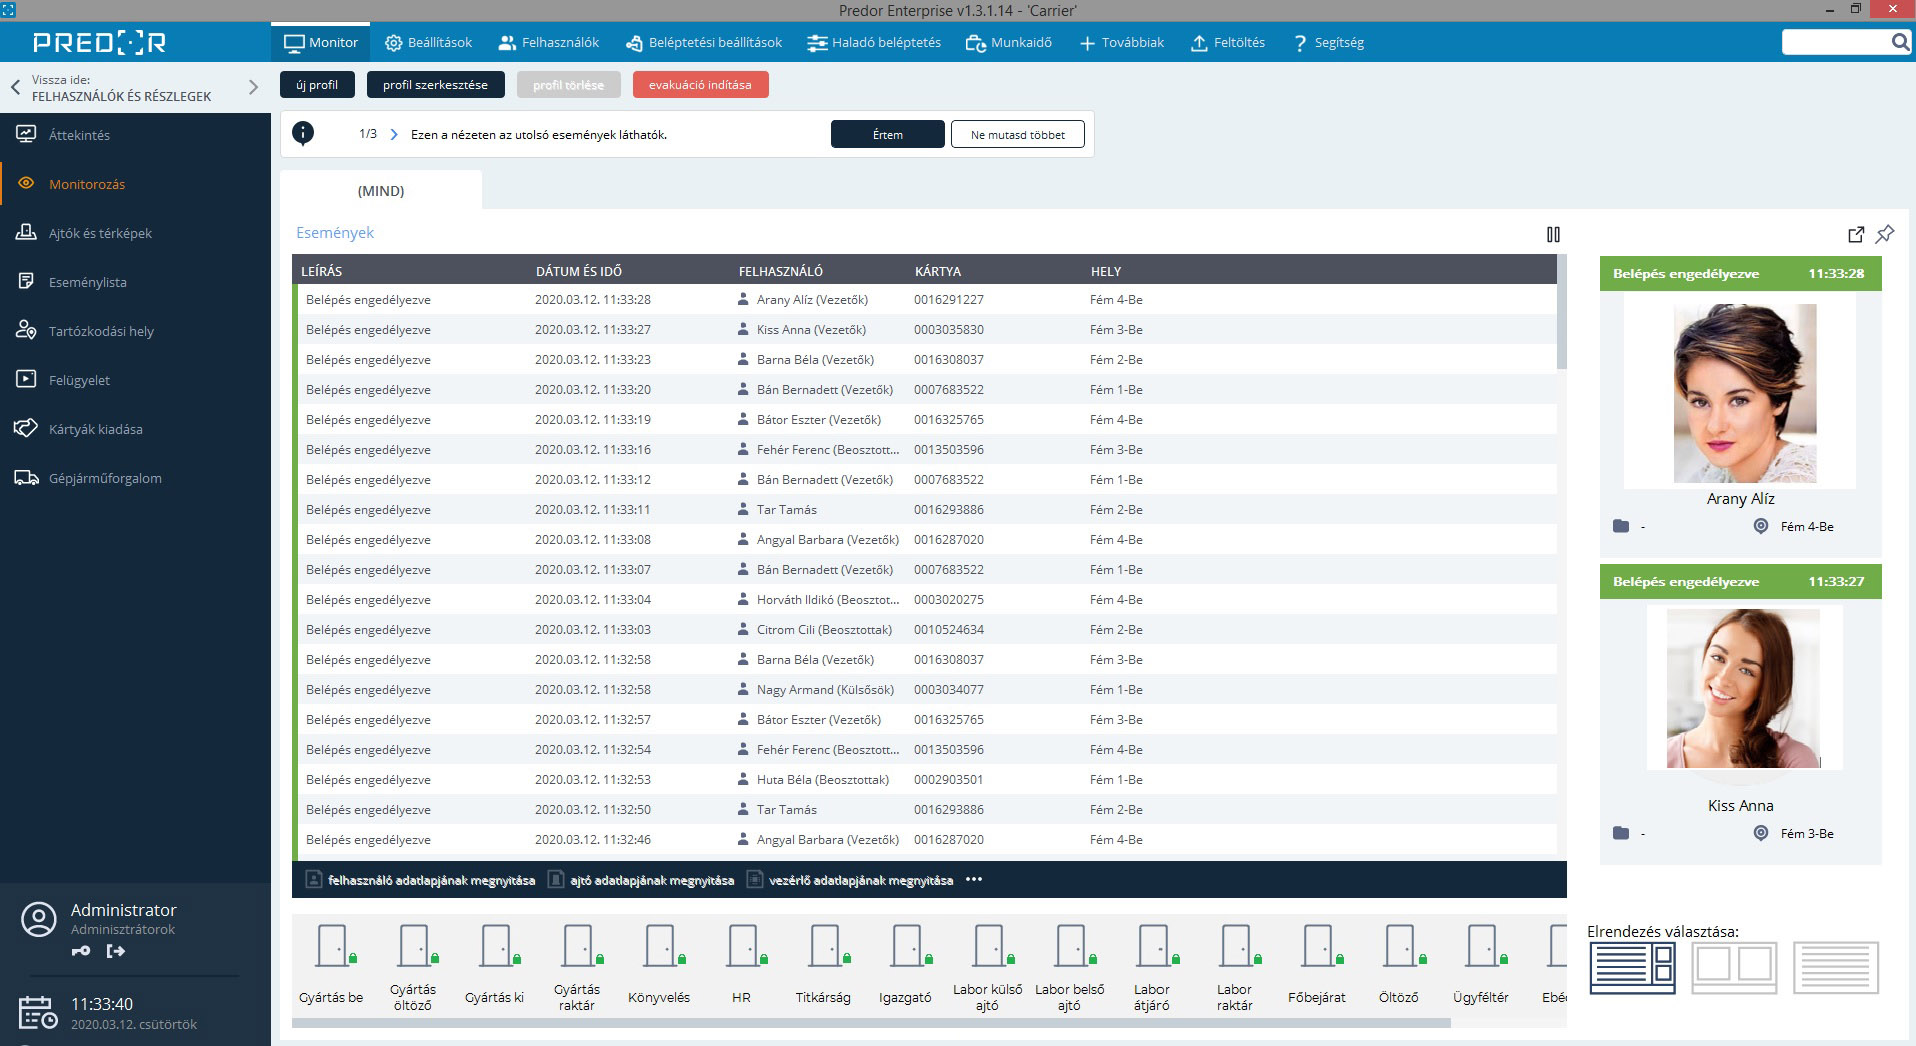Switch to the (MIND) tab
The height and width of the screenshot is (1046, 1916).
[x=381, y=190]
